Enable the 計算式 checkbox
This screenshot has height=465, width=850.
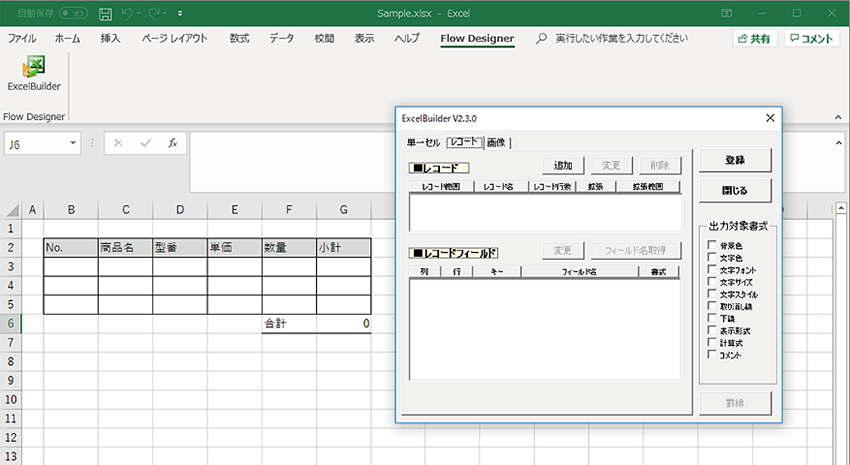tap(712, 343)
